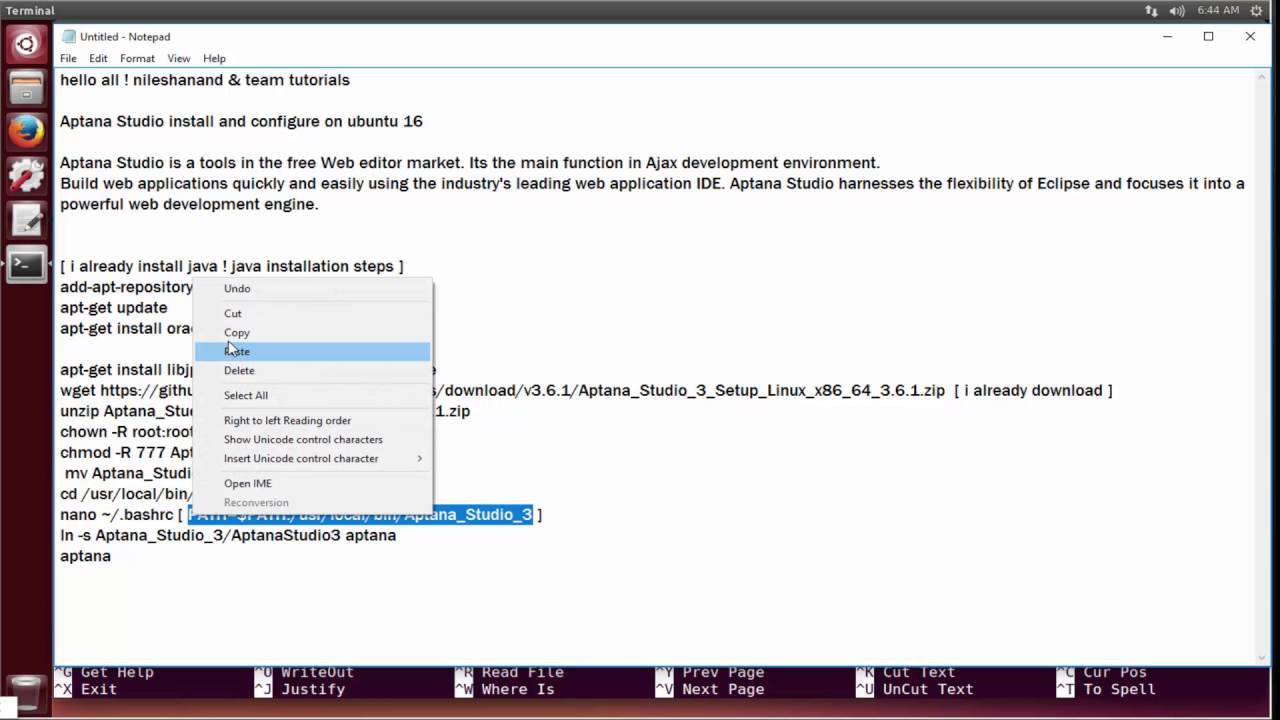
Task: Click the 'Cur Pos' nano shortcut label
Action: [x=1115, y=672]
